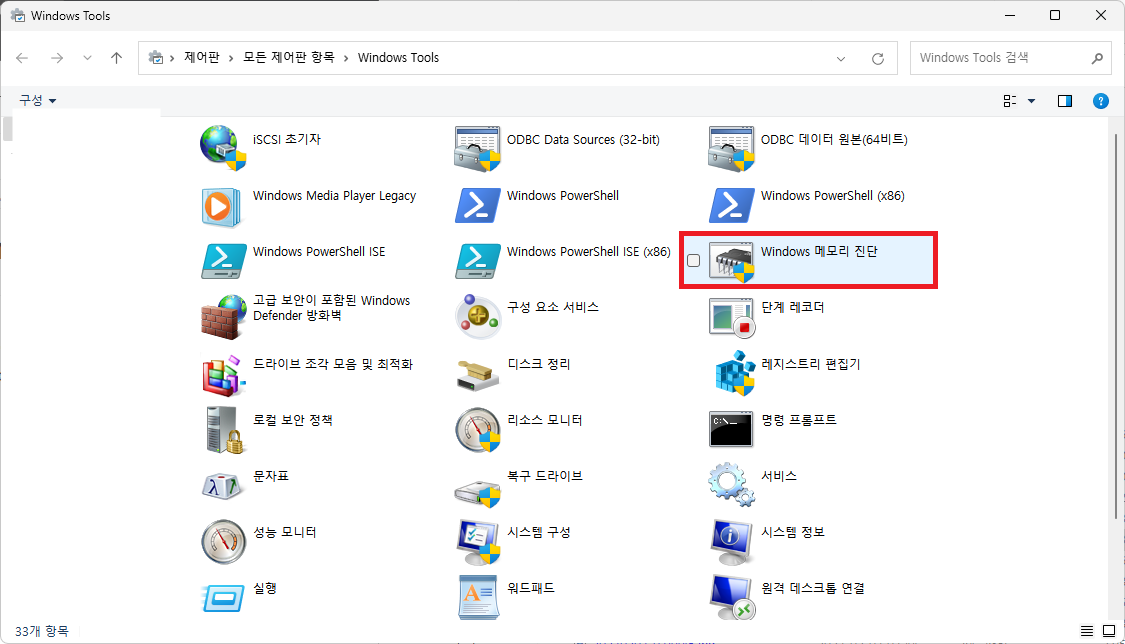1125x644 pixels.
Task: Click the control panel icon in address bar
Action: [x=156, y=57]
